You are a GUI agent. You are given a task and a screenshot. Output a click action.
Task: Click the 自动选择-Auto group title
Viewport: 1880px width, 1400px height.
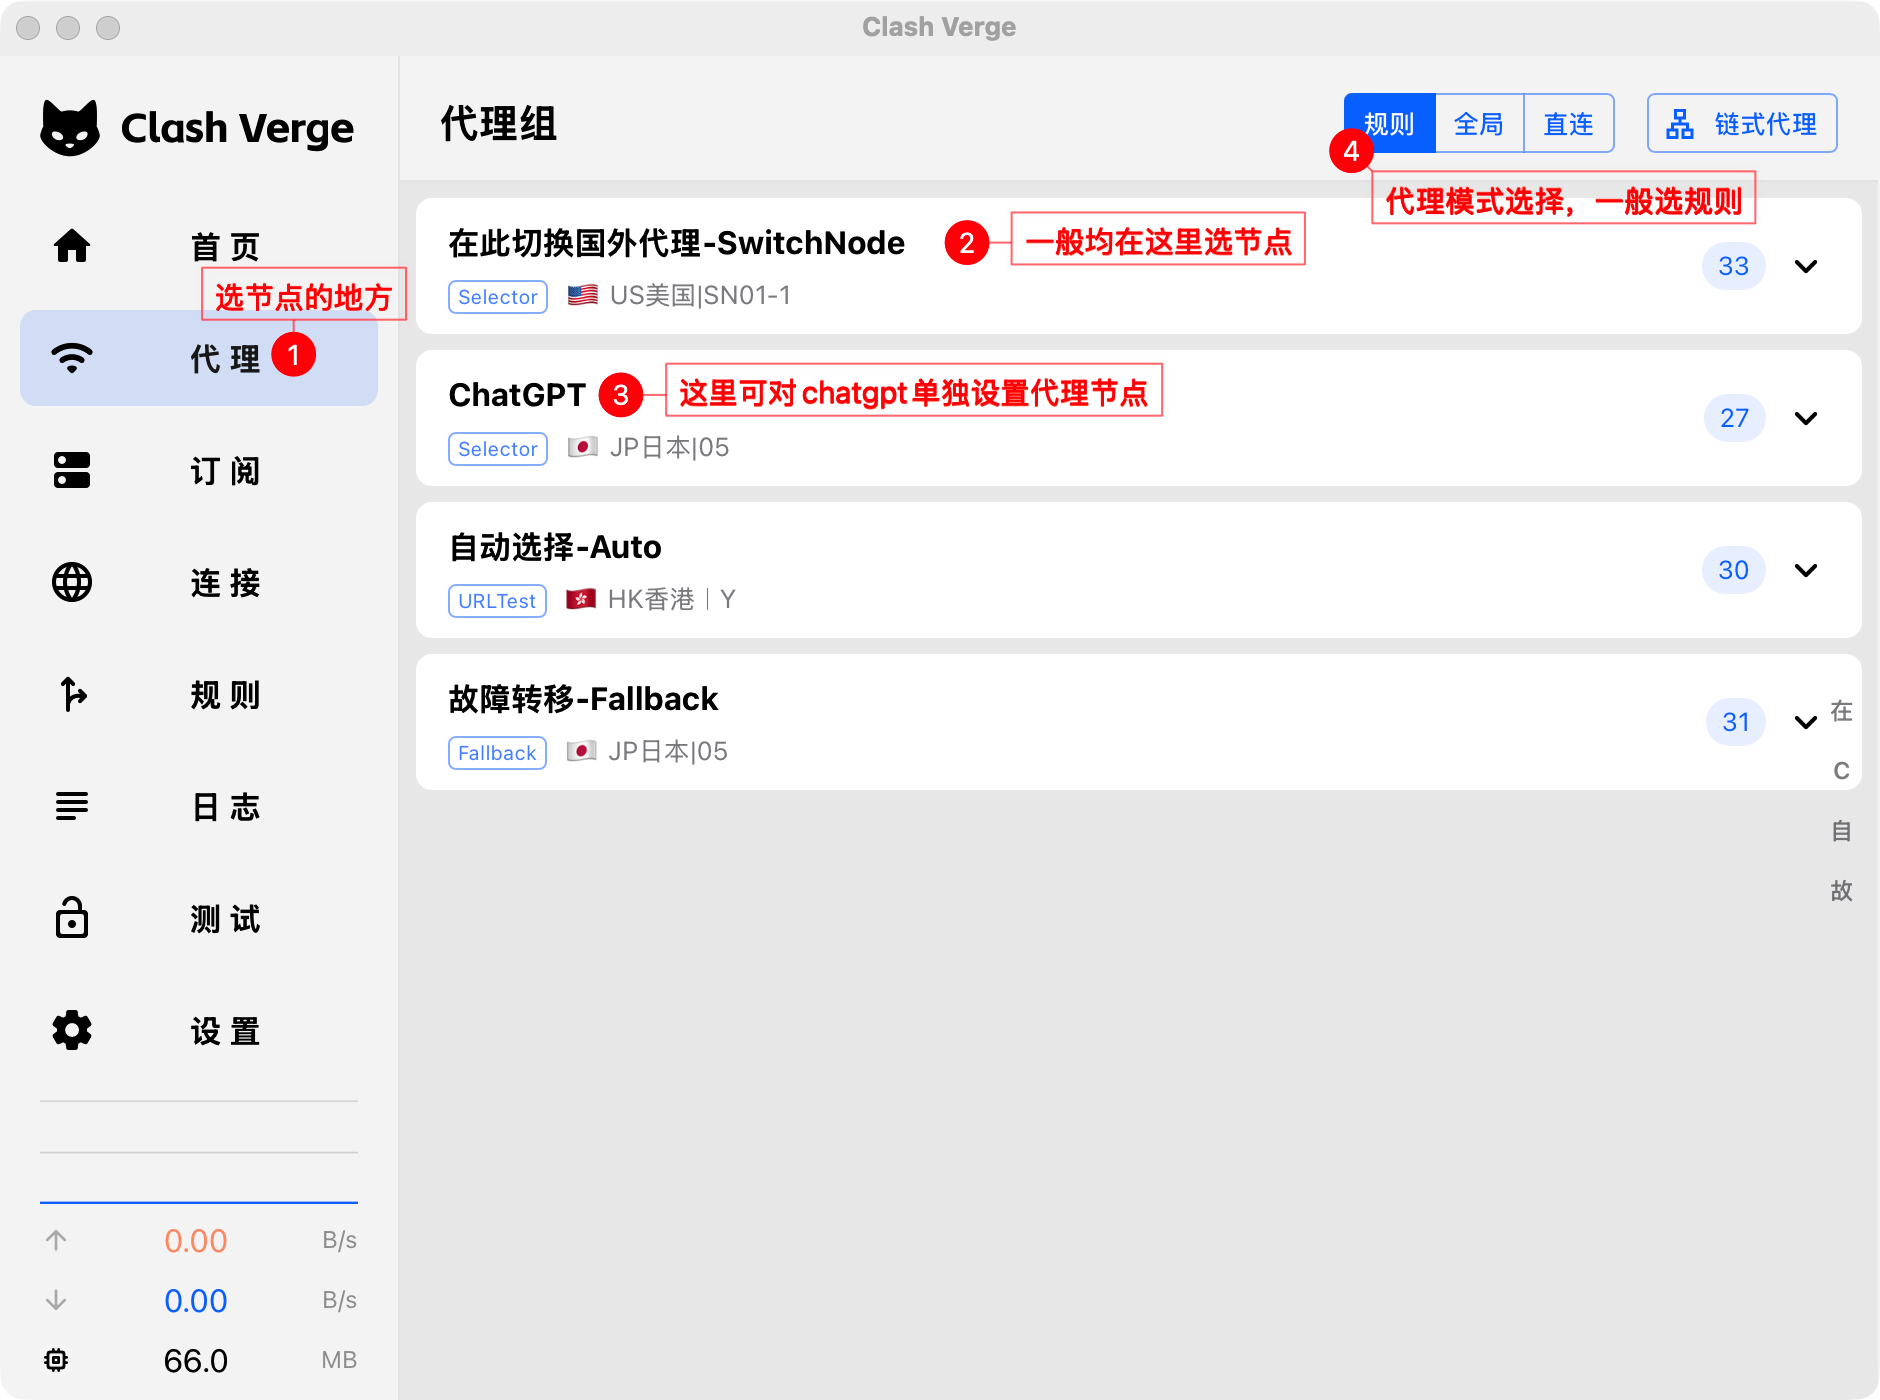(x=555, y=547)
